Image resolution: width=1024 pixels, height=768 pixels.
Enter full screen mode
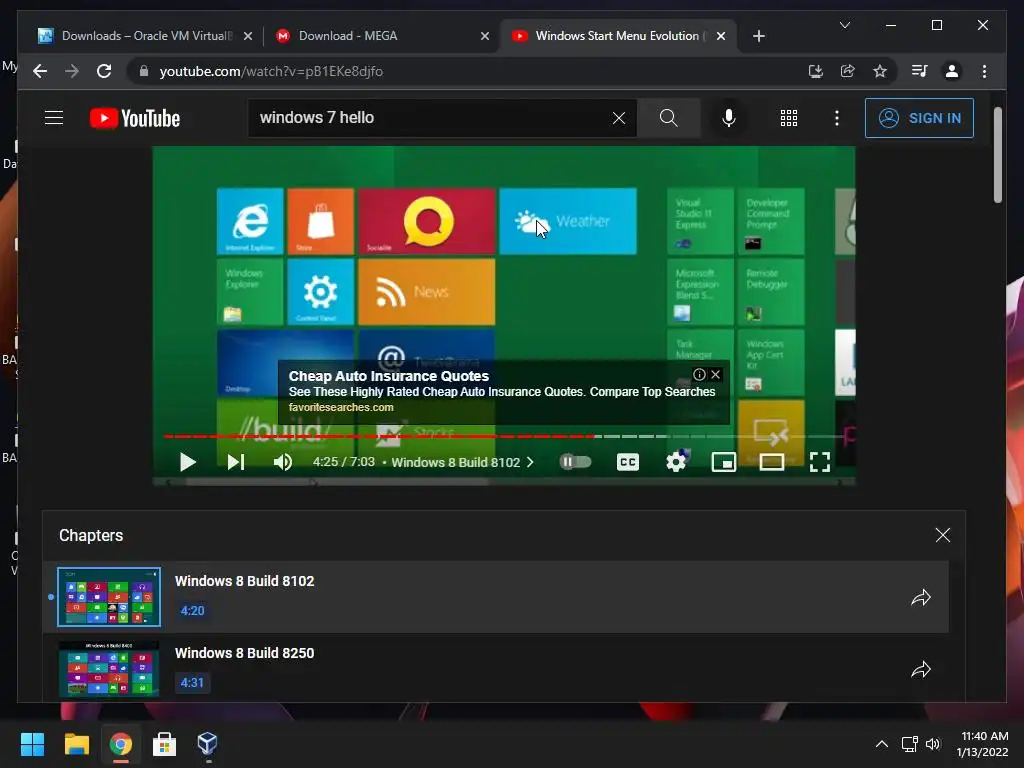tap(820, 462)
